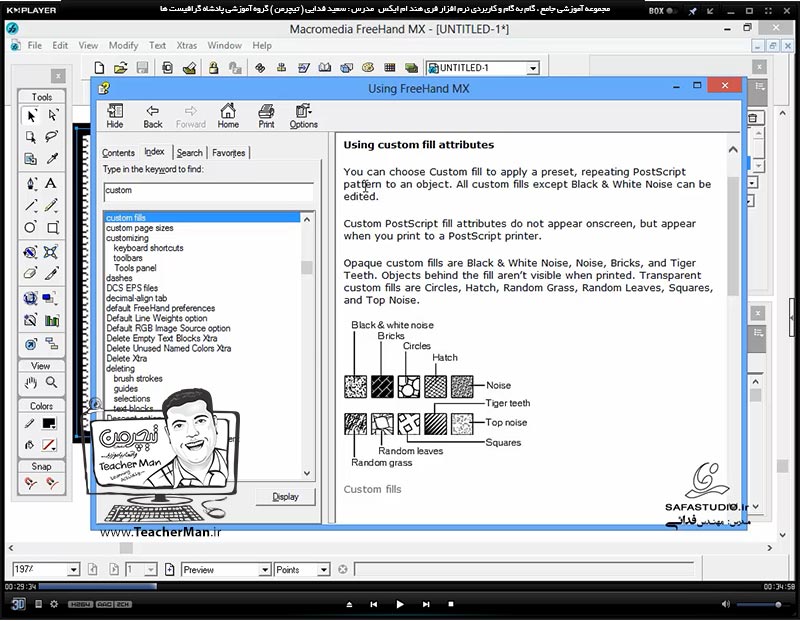Click the Save disk toolbar icon
The height and width of the screenshot is (621, 800).
[x=142, y=67]
